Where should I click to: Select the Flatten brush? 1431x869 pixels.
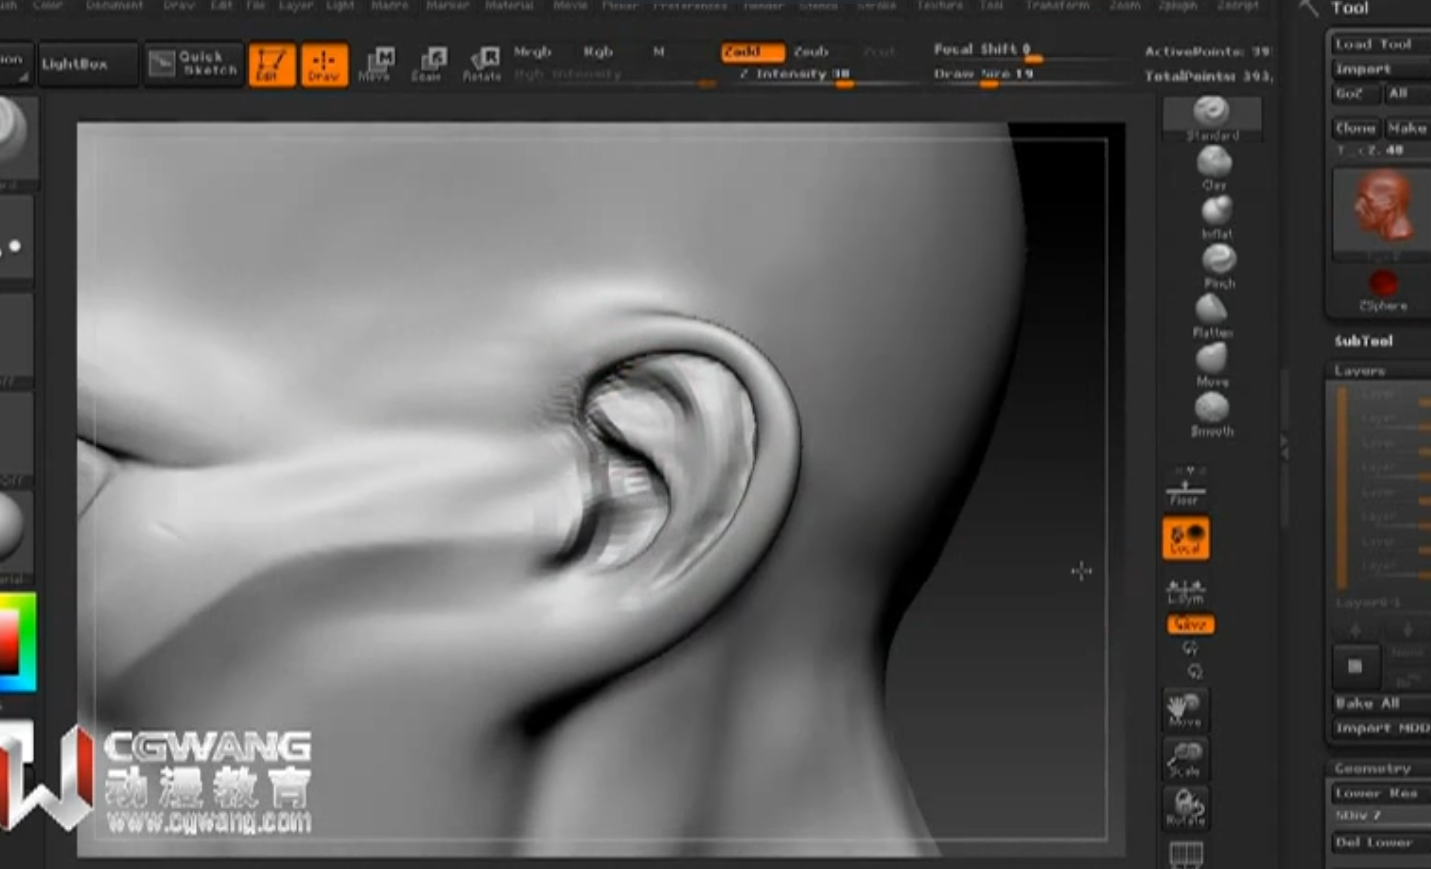point(1212,315)
